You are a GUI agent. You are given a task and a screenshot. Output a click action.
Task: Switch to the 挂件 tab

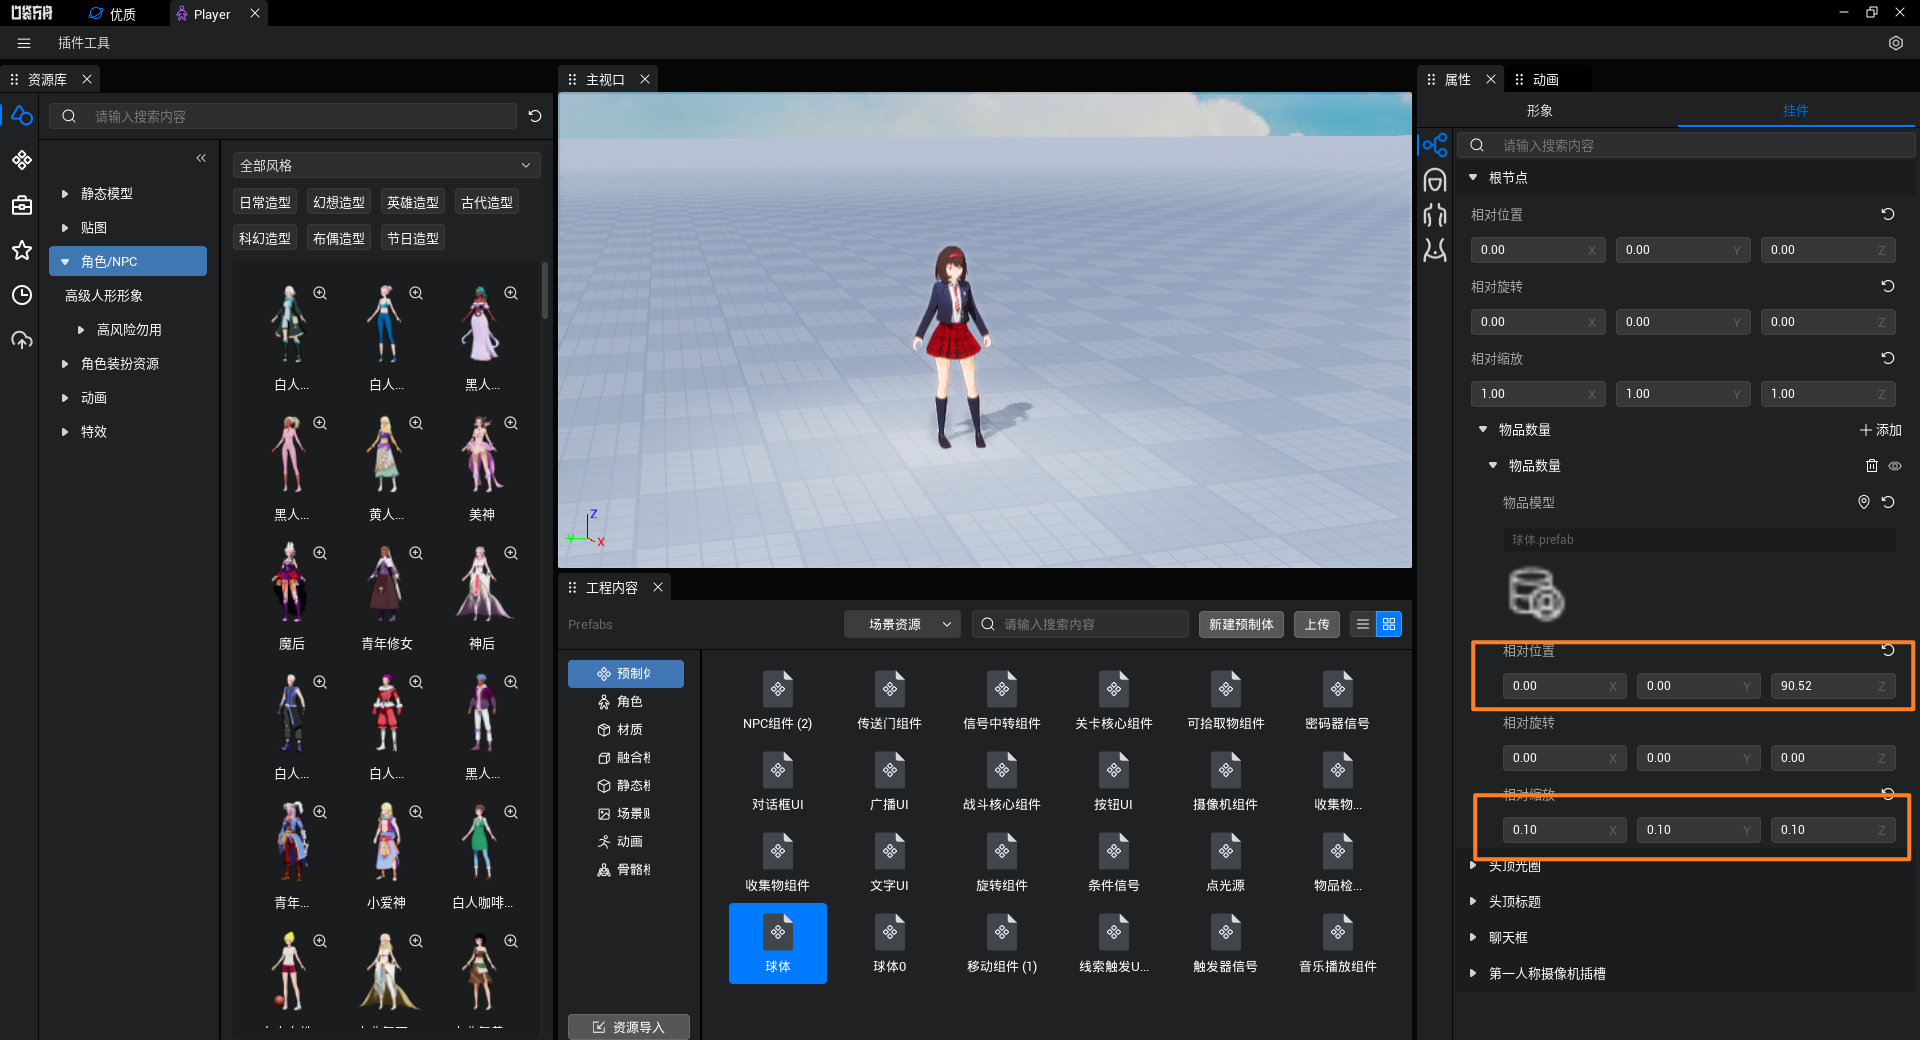[1796, 110]
